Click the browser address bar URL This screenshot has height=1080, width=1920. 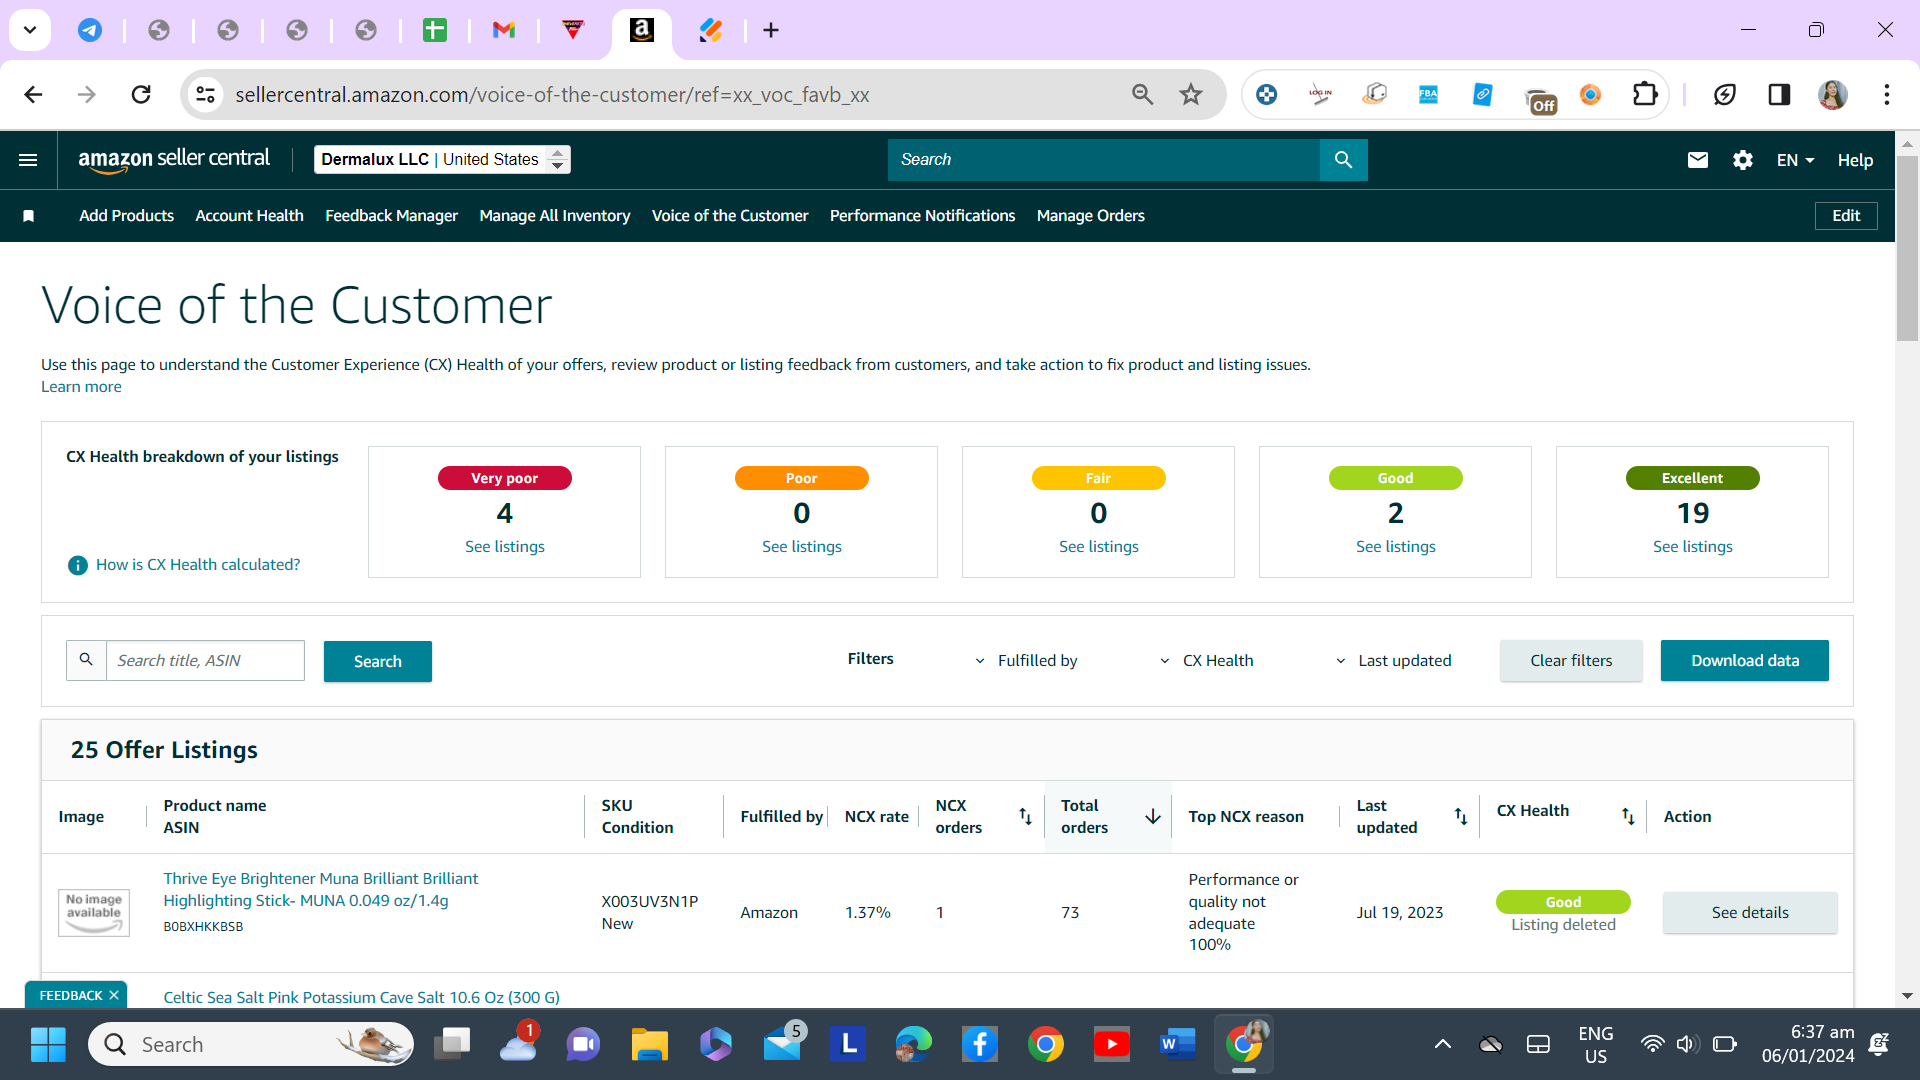pos(552,95)
